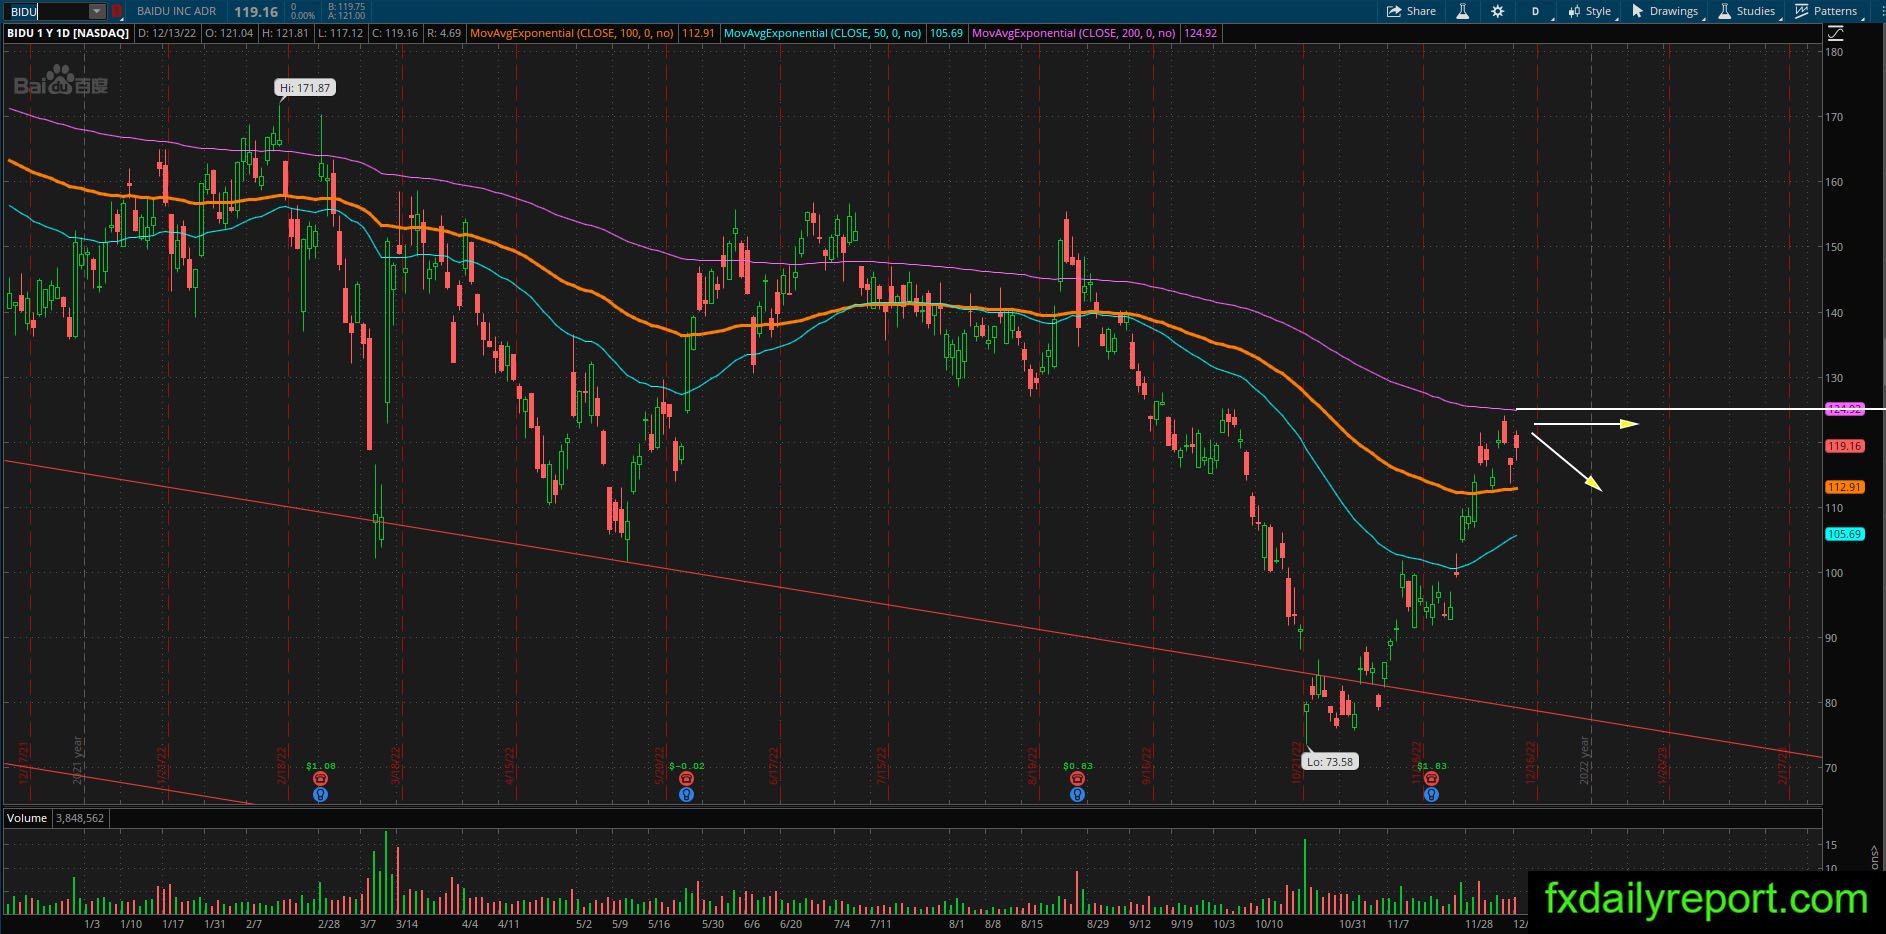Click the BAIDU INC ADR company name
Viewport: 1886px width, 934px height.
click(176, 11)
